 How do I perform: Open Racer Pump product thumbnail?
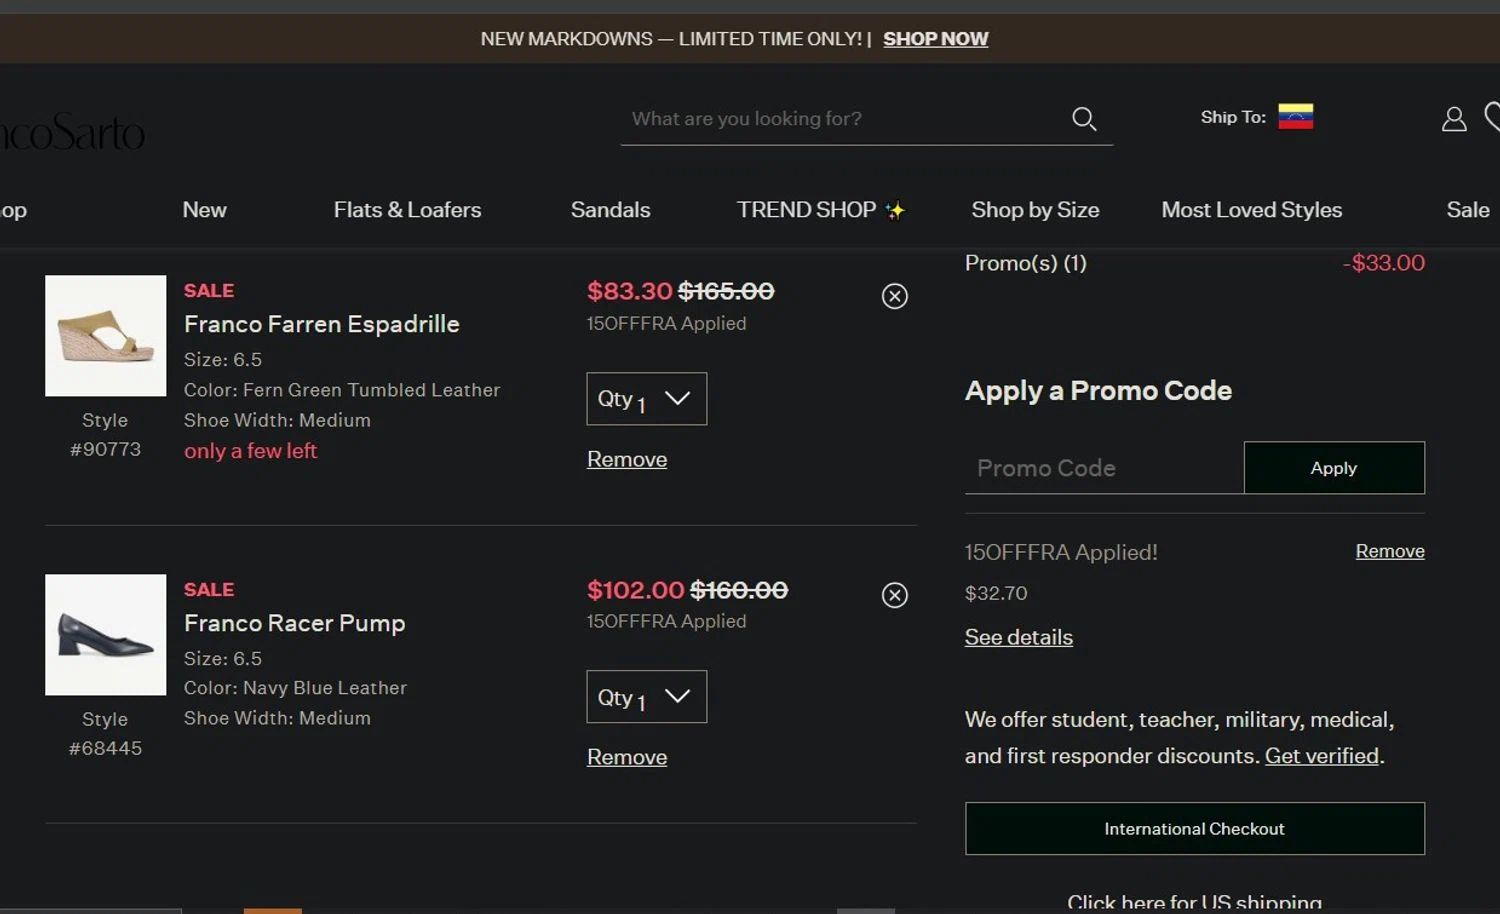pyautogui.click(x=106, y=635)
